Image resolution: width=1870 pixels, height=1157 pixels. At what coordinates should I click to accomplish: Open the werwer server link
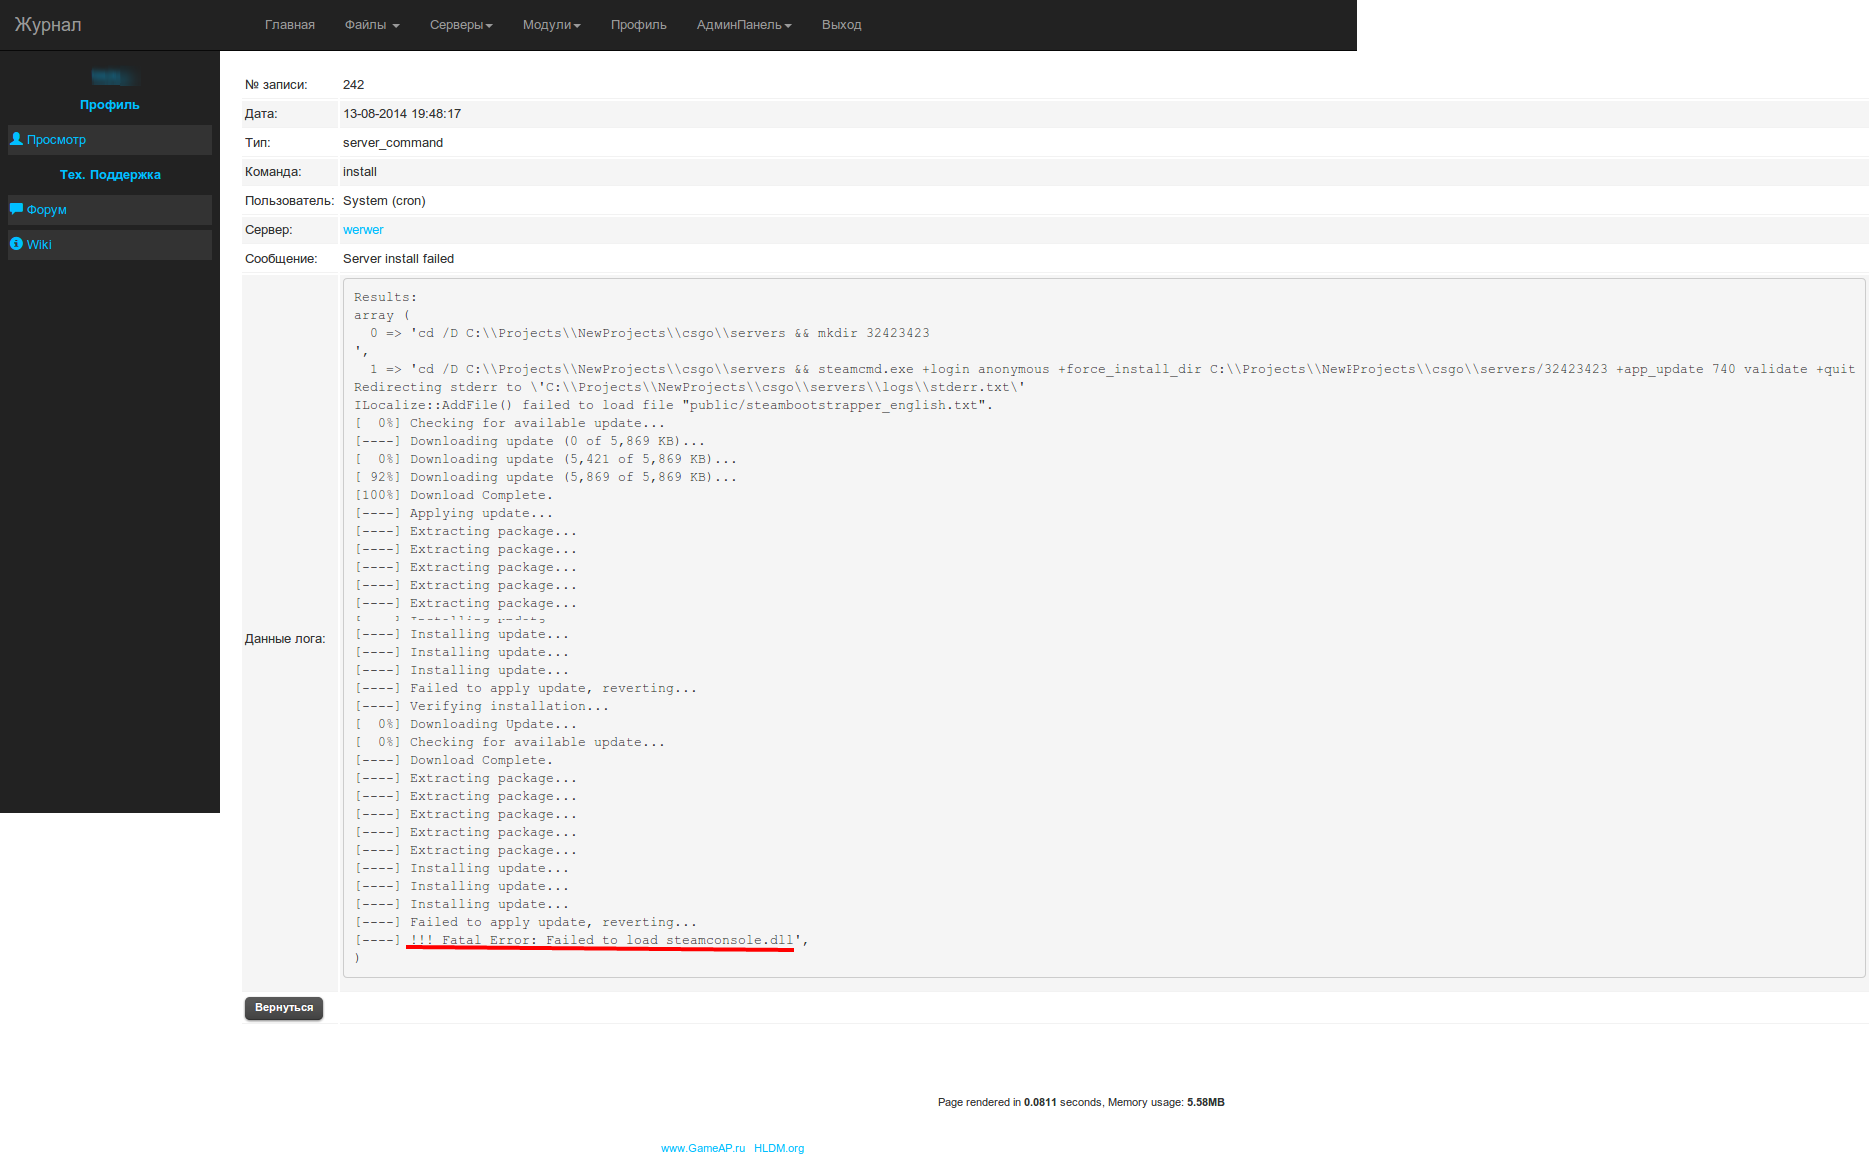(x=363, y=230)
